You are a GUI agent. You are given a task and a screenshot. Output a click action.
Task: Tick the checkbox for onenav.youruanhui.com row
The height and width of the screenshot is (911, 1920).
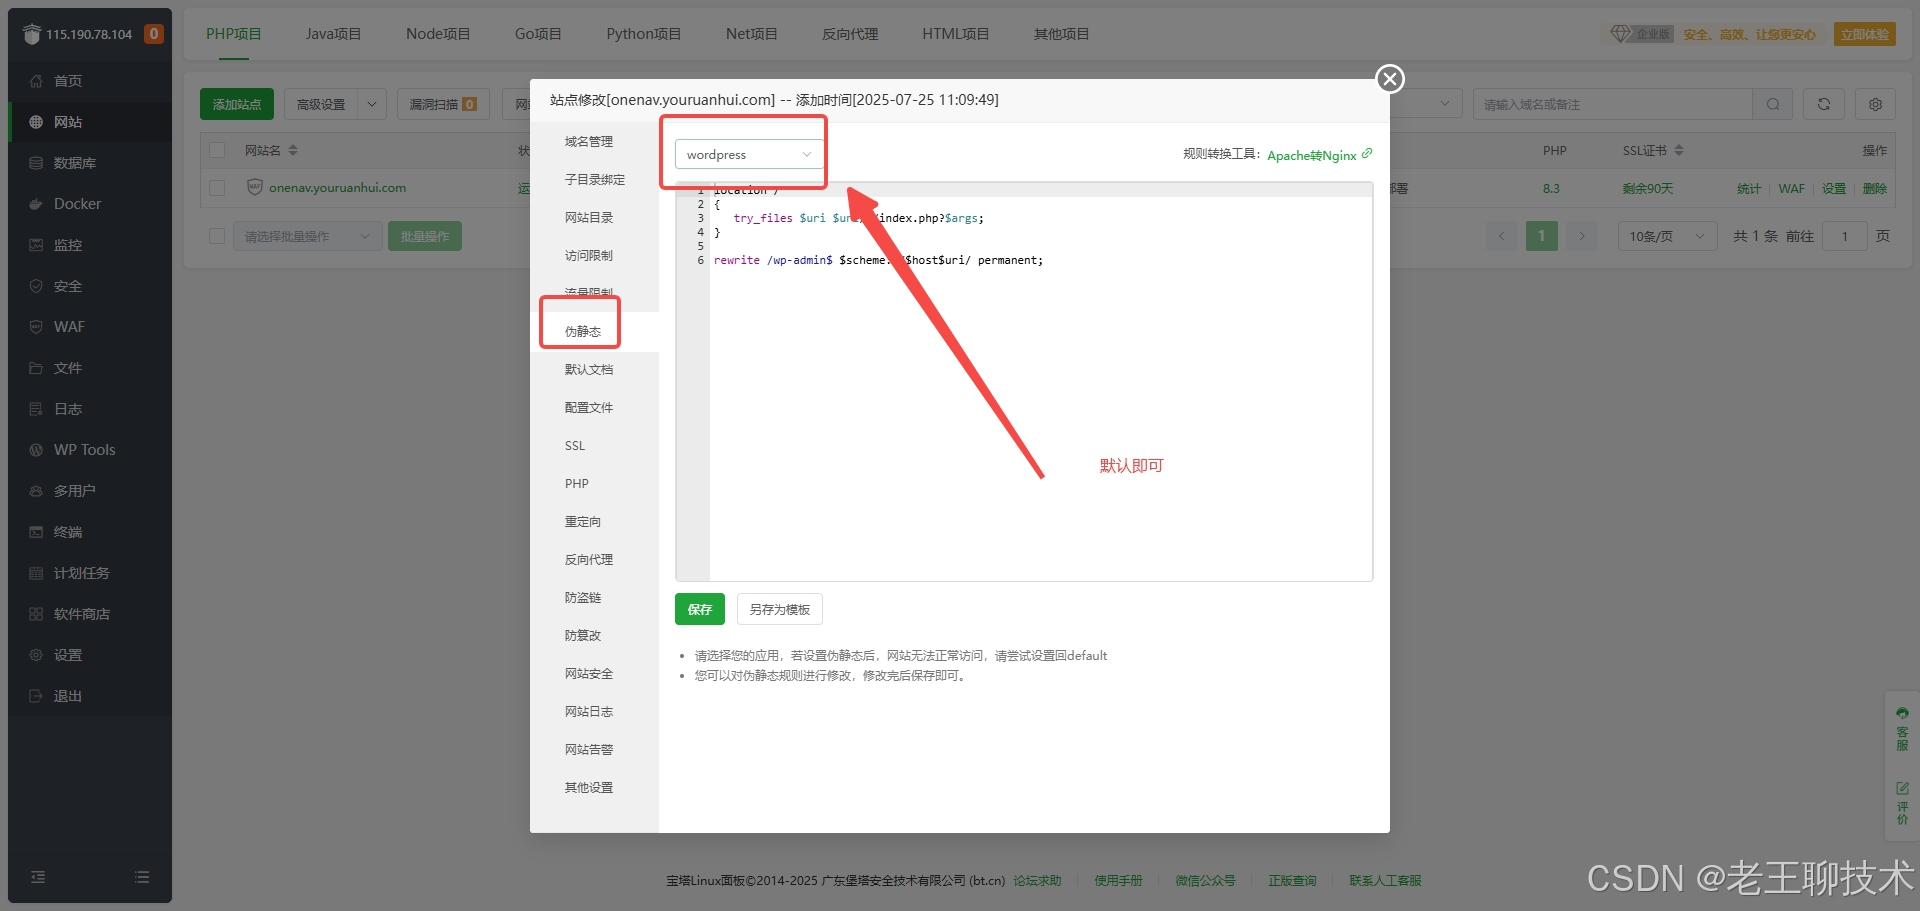[x=217, y=188]
